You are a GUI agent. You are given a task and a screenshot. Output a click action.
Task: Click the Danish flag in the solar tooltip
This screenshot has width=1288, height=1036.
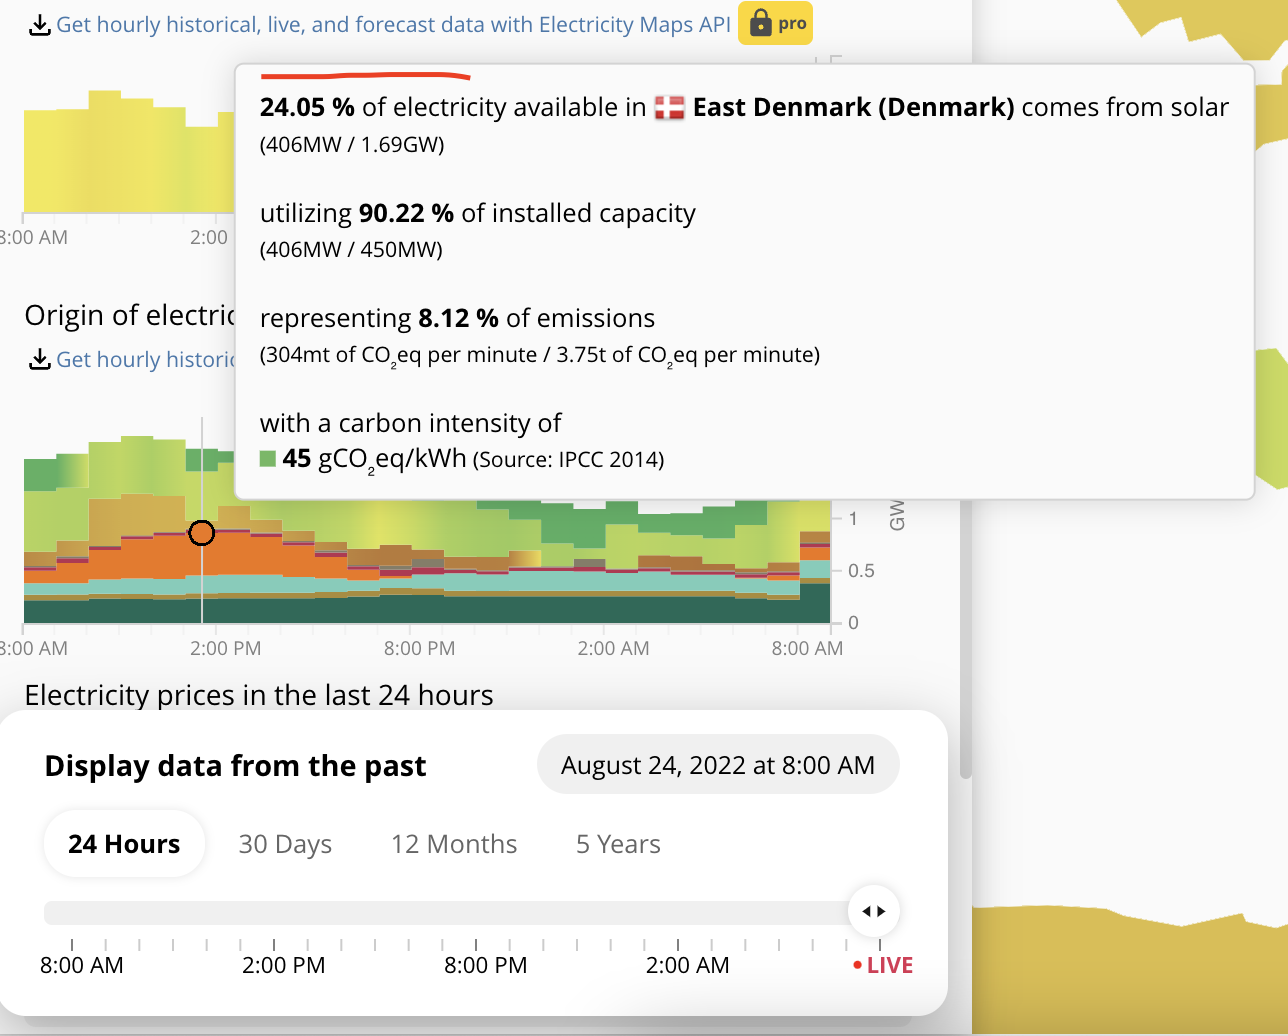pyautogui.click(x=668, y=107)
